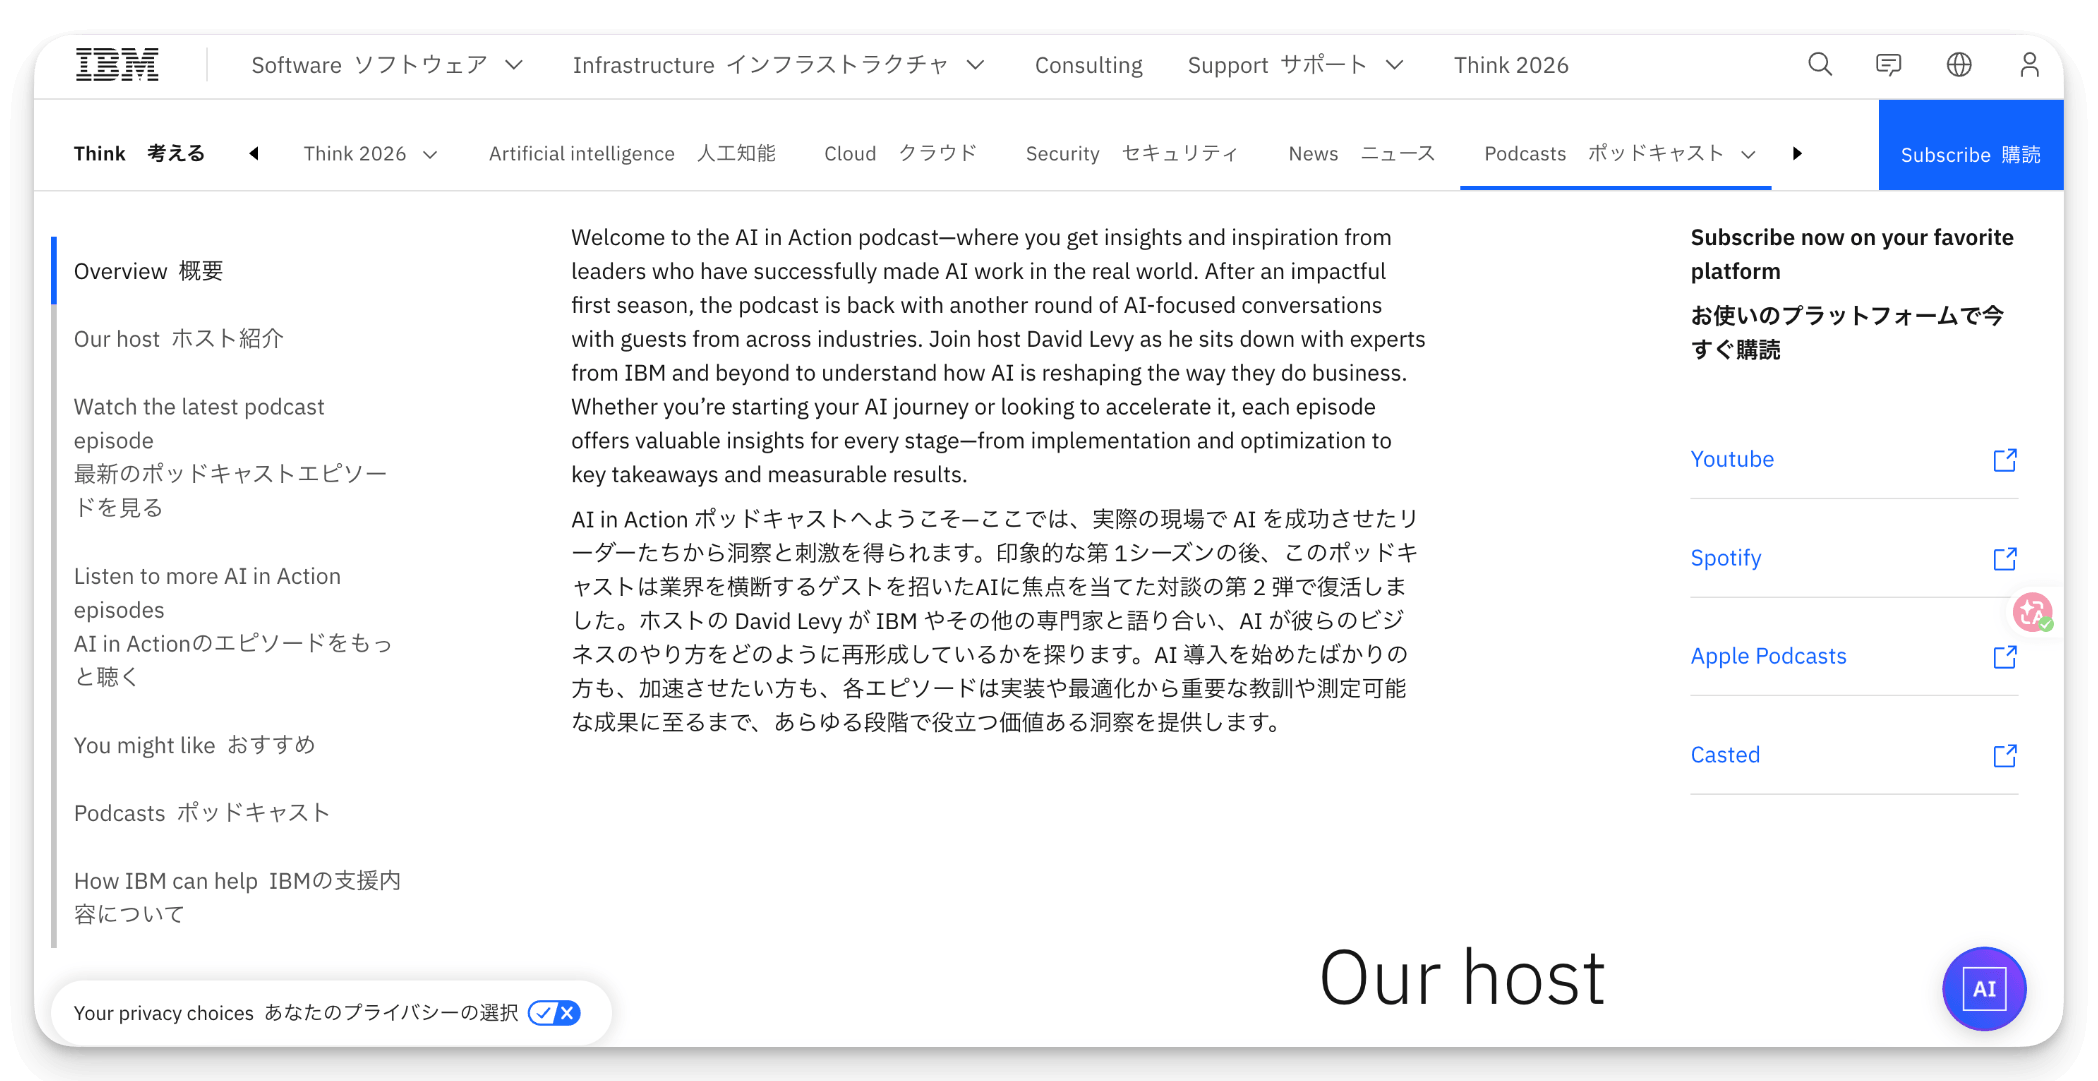Jump to Podcasts section in the sidebar
Screen dimensions: 2098x1081
202,813
